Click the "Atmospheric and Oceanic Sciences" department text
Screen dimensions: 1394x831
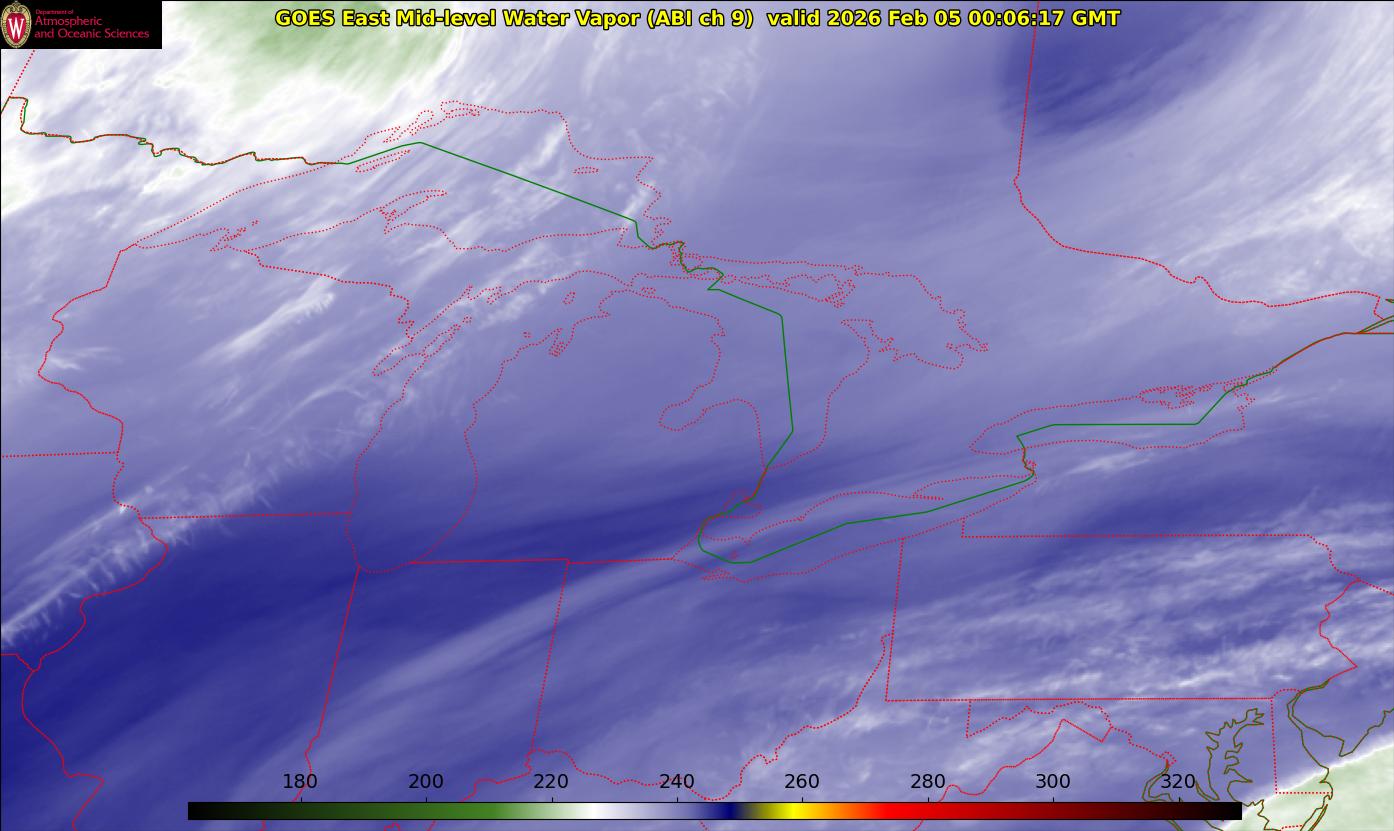click(x=91, y=27)
